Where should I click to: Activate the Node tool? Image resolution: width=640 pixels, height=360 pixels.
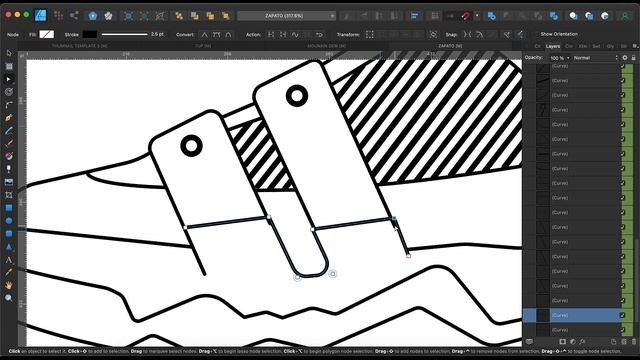9,79
